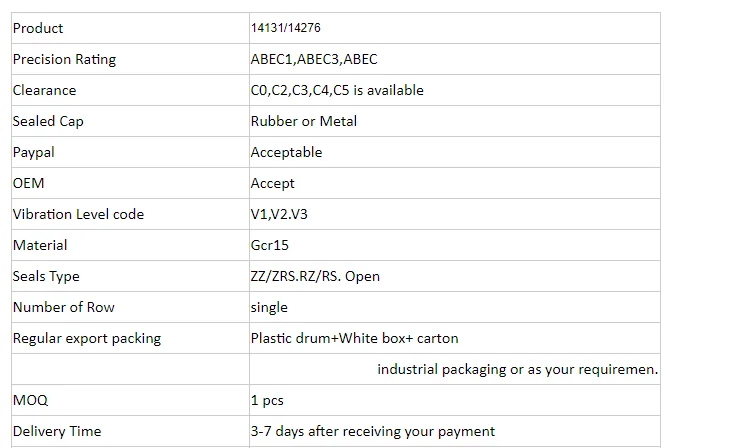Click the Paypal row label
Viewport: 729px width, 448px height.
click(33, 152)
